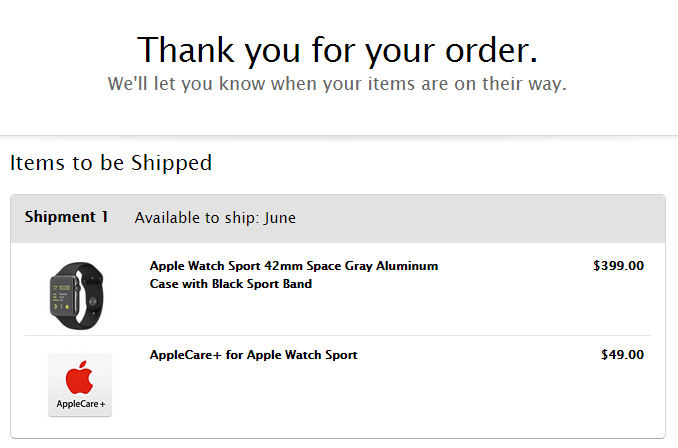Click the red Apple logo on AppleCare+ badge
The width and height of the screenshot is (678, 448).
tap(80, 379)
